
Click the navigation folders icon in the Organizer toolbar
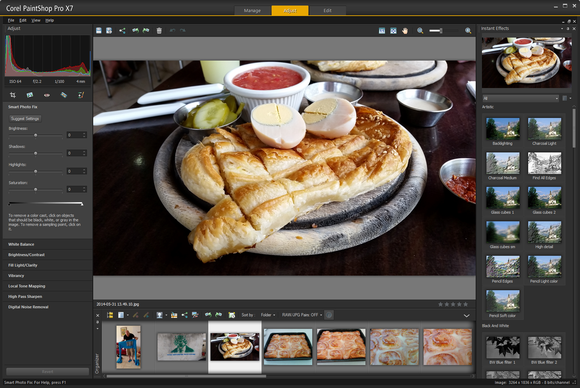coord(110,315)
